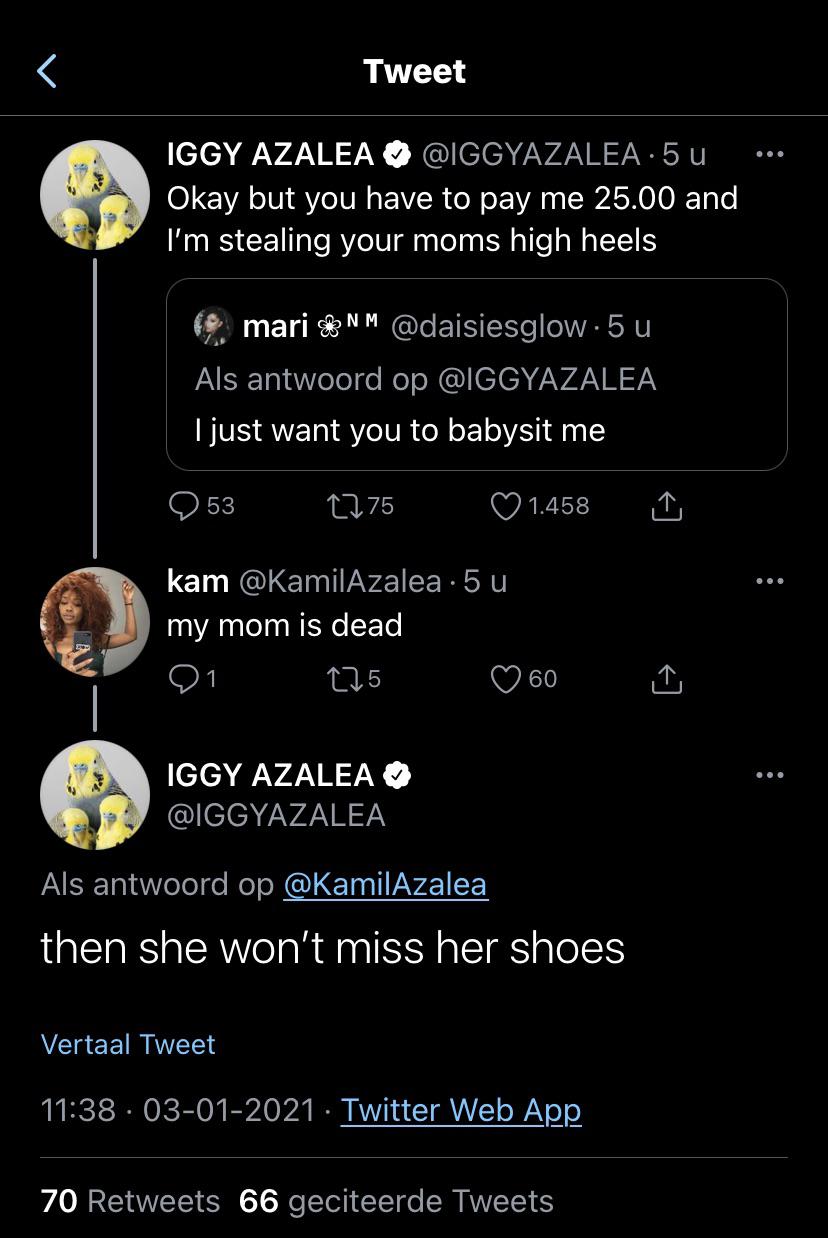Select the retweet icon showing 5

pyautogui.click(x=345, y=678)
